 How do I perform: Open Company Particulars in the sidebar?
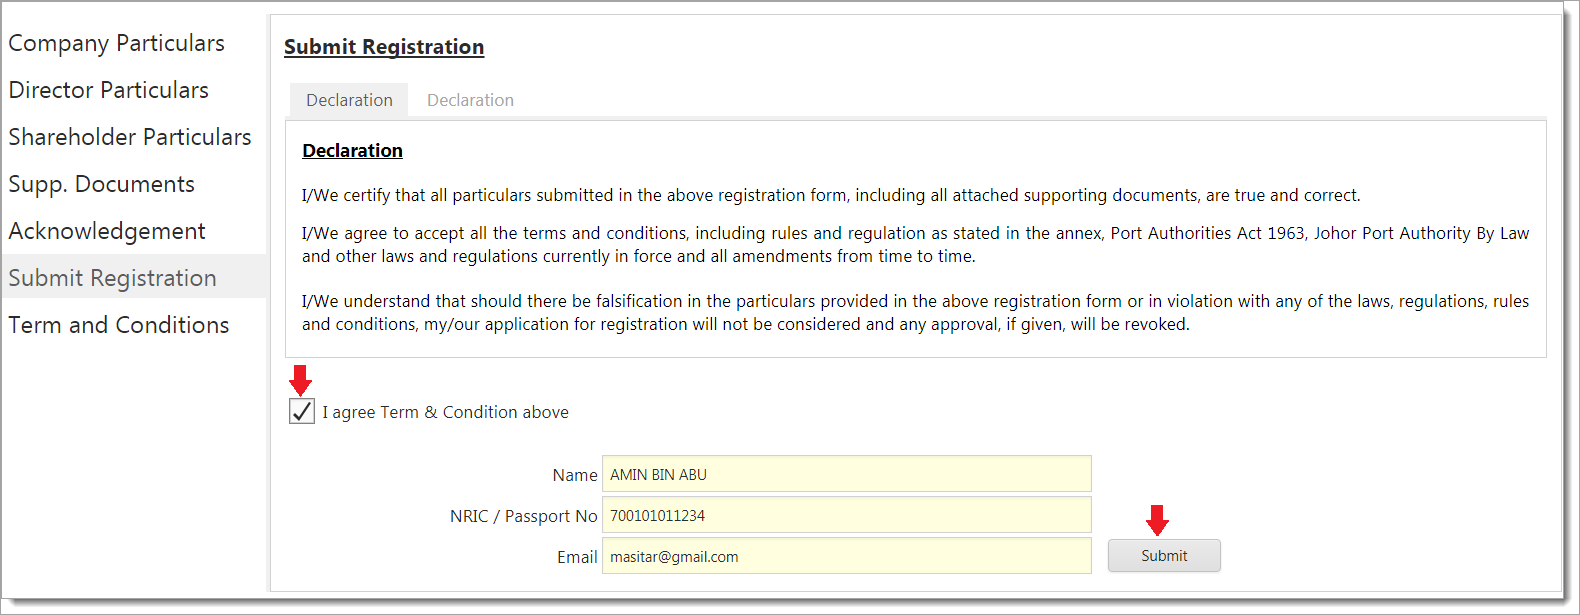tap(116, 43)
